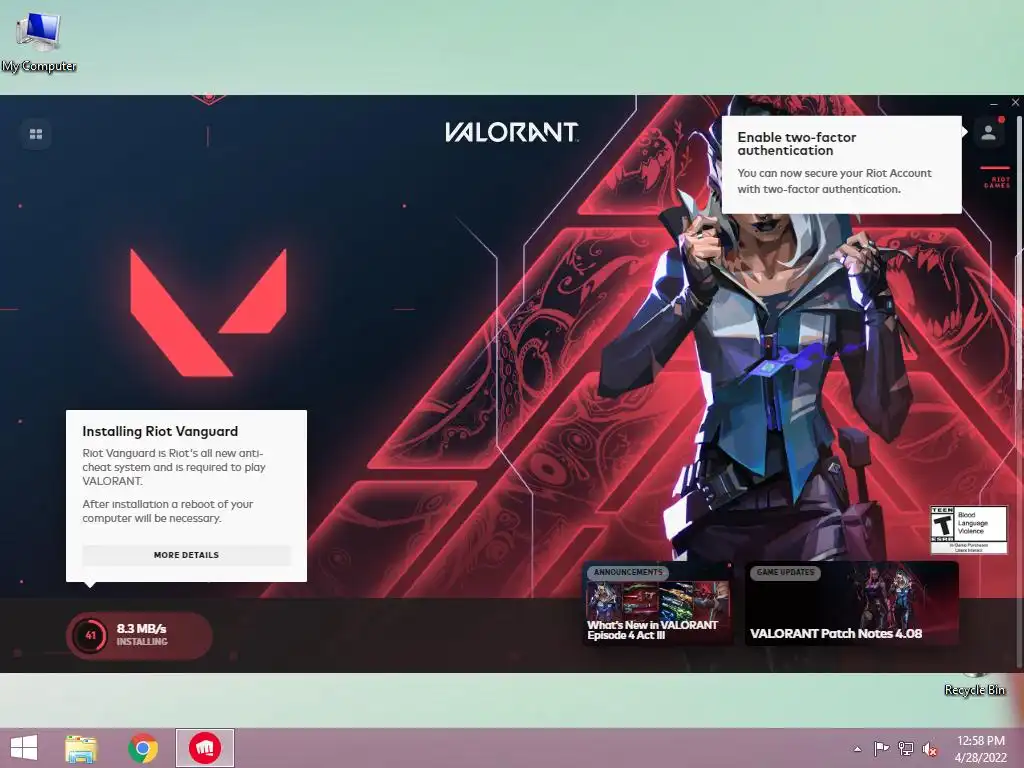Select the My Computer desktop icon
1024x768 pixels.
click(39, 42)
